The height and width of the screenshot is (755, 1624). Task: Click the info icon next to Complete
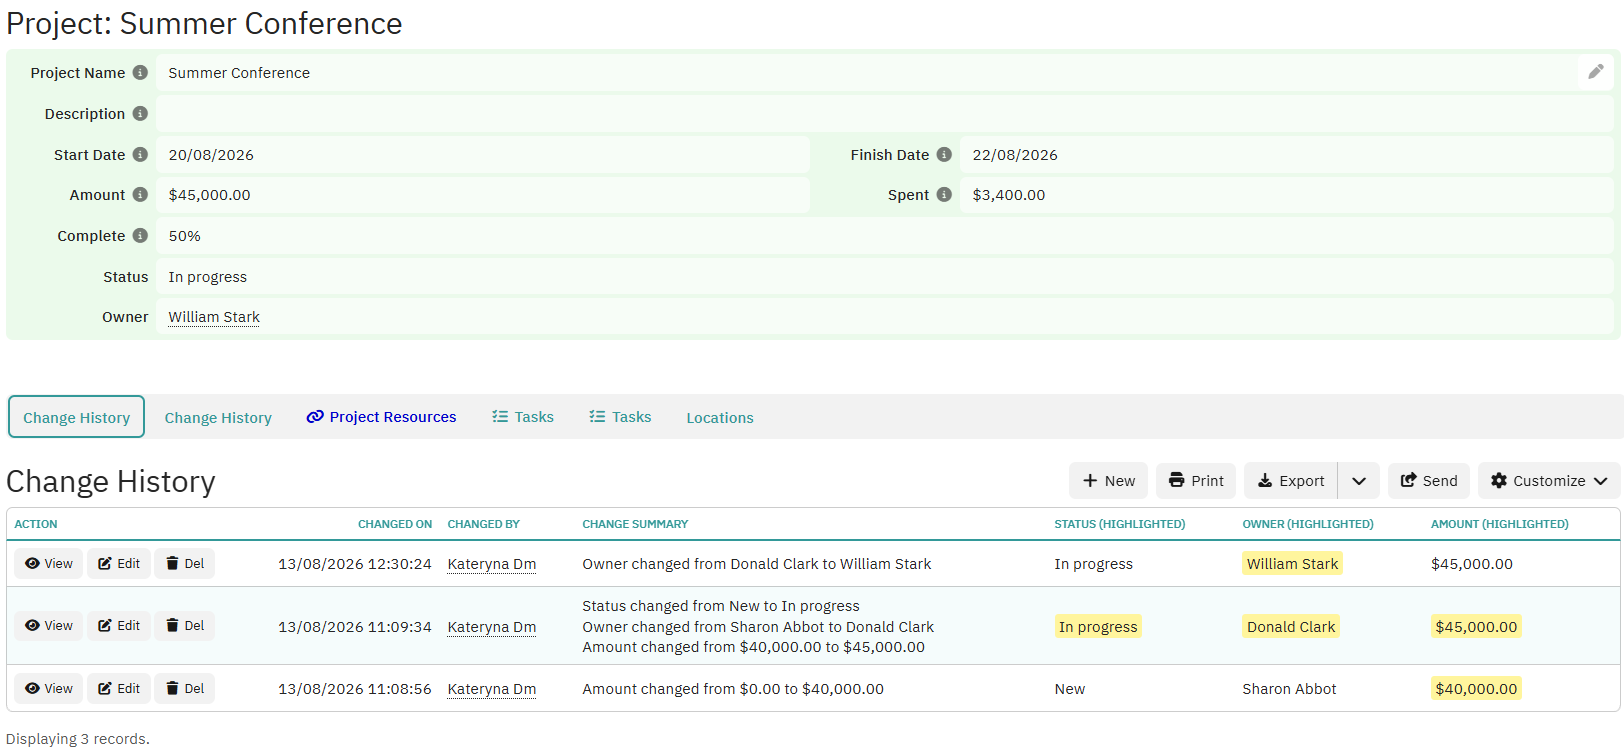pos(140,236)
